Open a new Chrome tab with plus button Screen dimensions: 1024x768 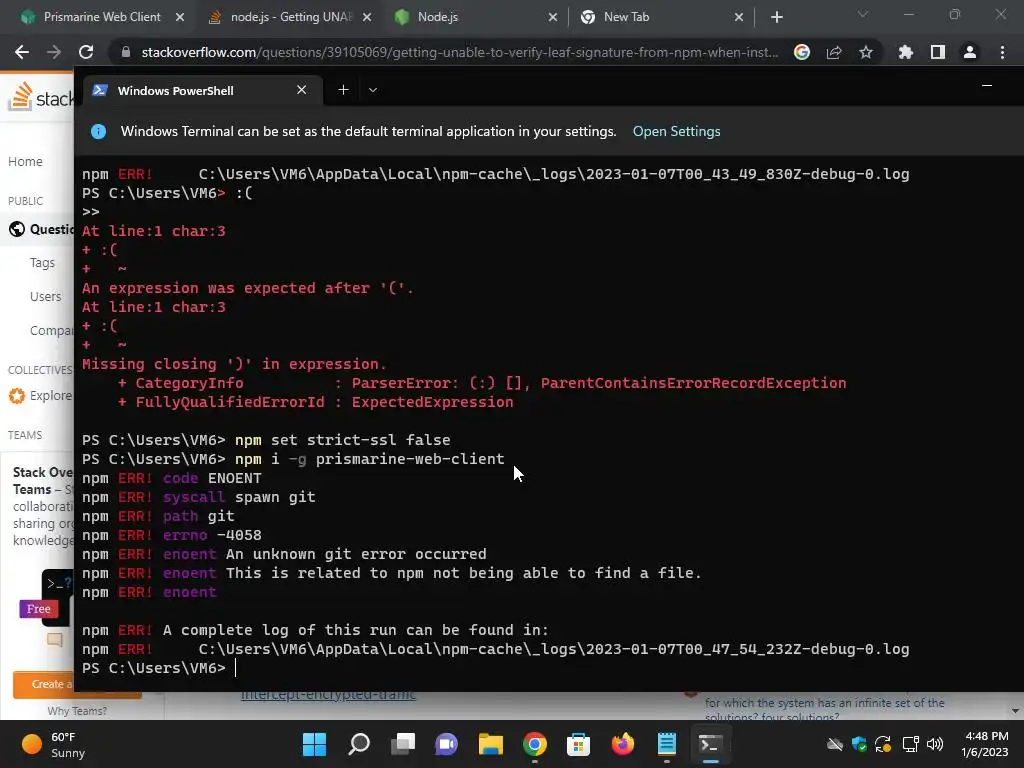point(776,17)
